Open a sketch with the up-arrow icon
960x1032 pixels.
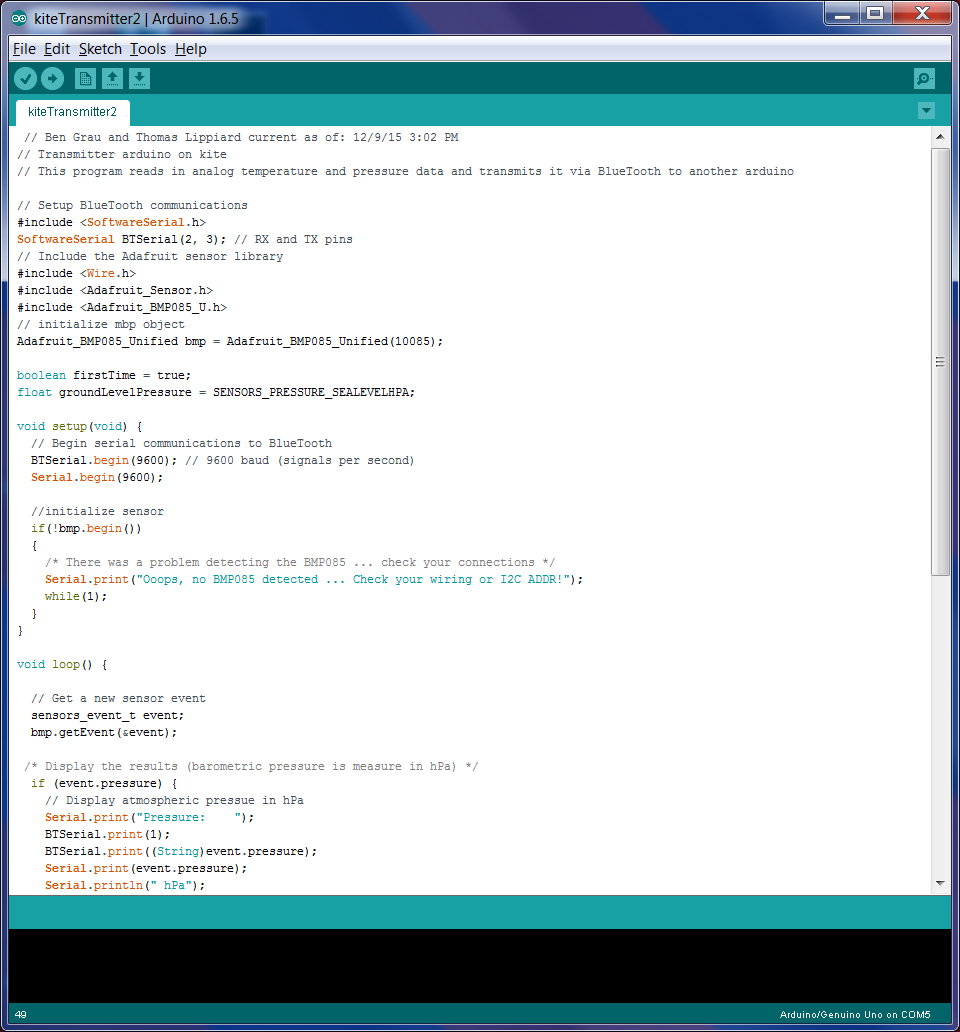coord(113,79)
